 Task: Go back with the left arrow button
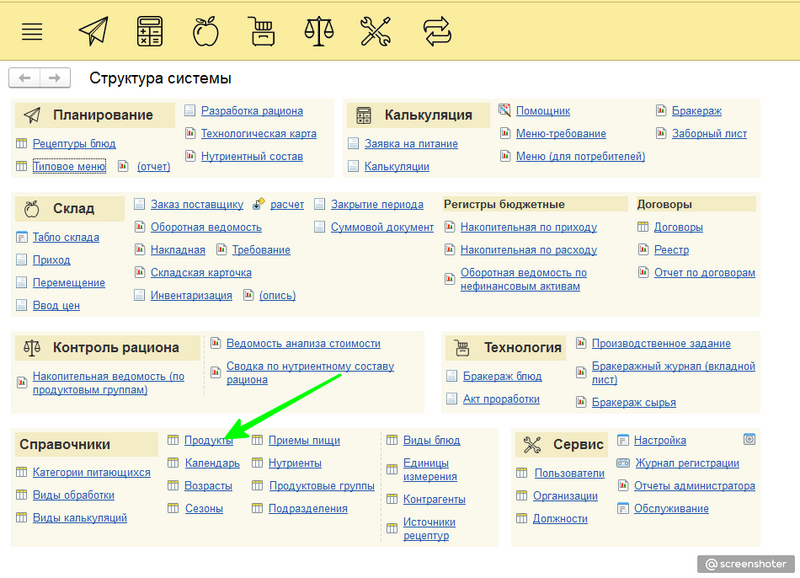pyautogui.click(x=25, y=77)
